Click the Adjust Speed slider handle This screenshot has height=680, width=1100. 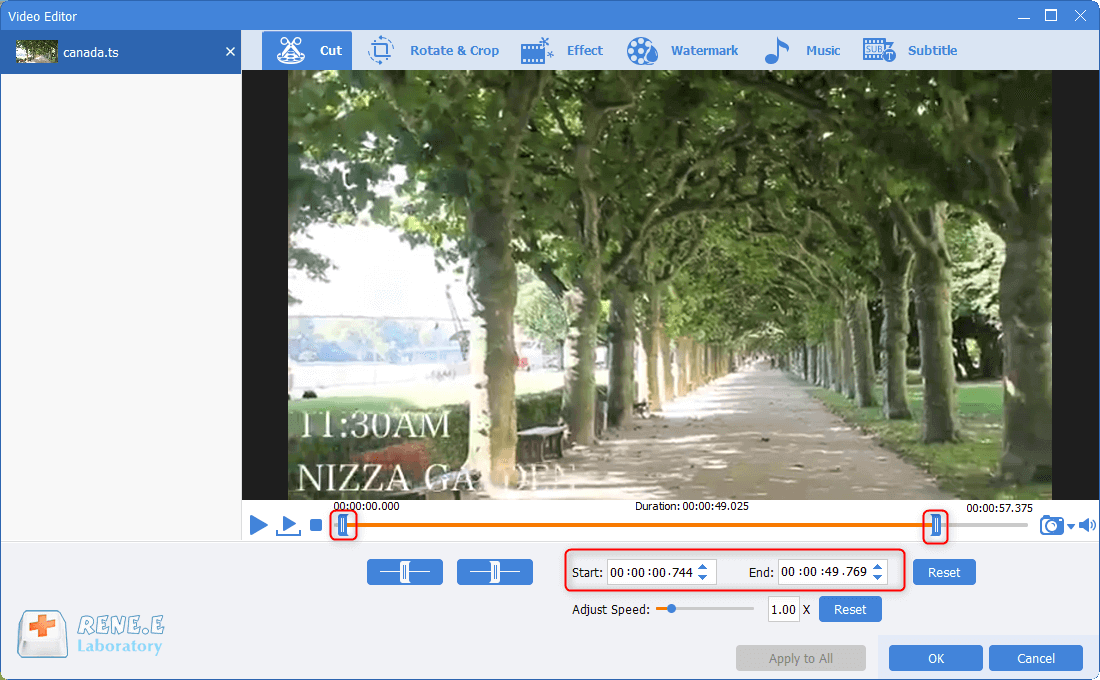[x=671, y=609]
